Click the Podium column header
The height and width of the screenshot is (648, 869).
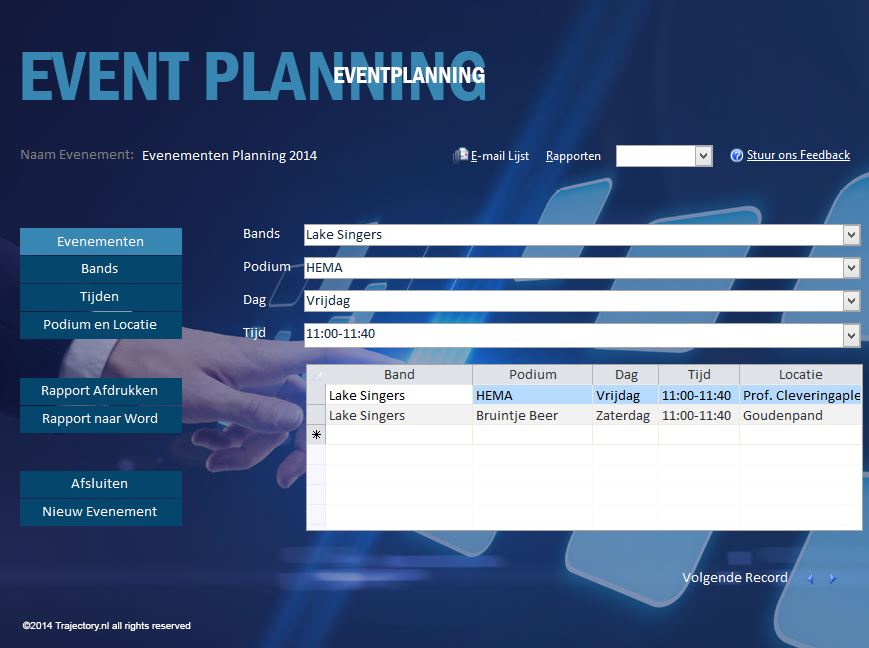533,375
